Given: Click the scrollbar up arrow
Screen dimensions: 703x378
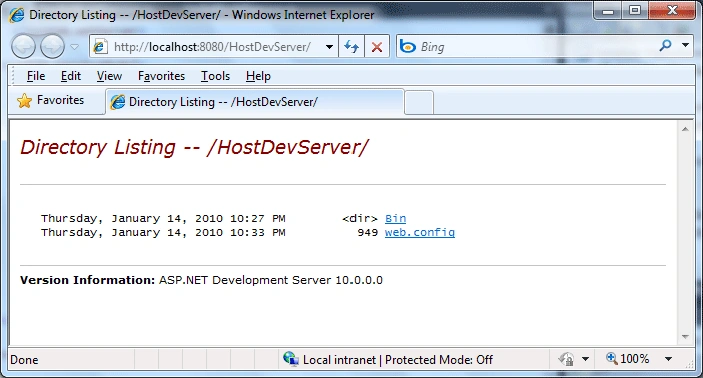Looking at the screenshot, I should coord(685,129).
